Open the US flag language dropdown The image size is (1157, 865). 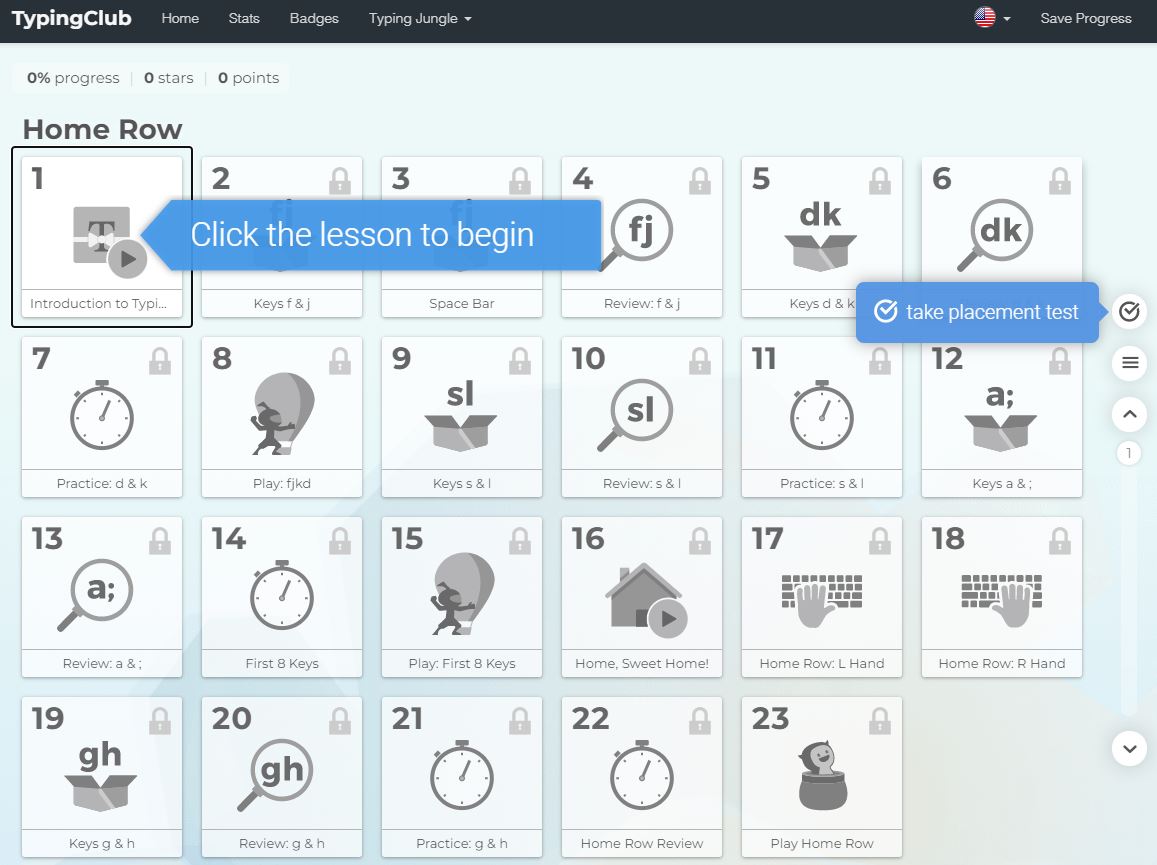click(x=992, y=18)
